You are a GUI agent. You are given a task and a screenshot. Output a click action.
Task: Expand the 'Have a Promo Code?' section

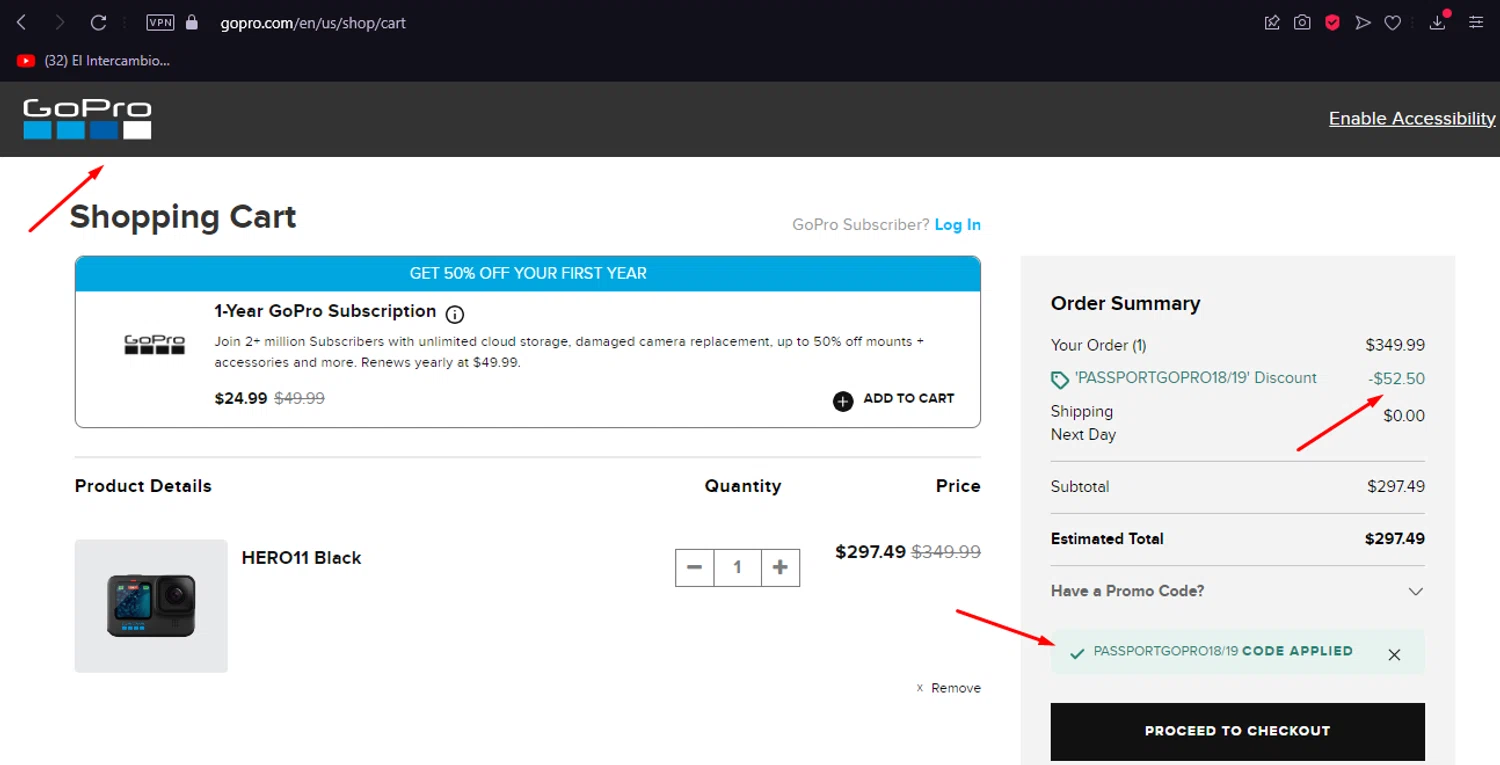[x=1415, y=591]
